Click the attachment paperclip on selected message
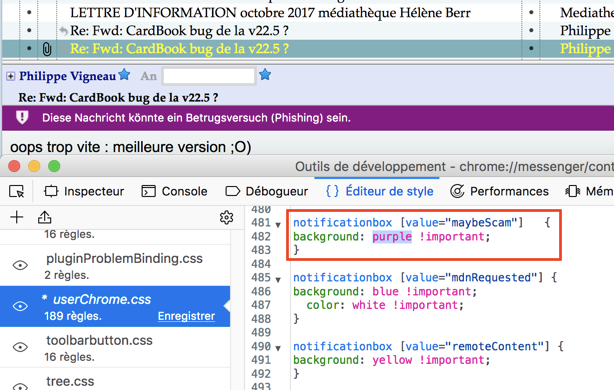 (x=47, y=49)
